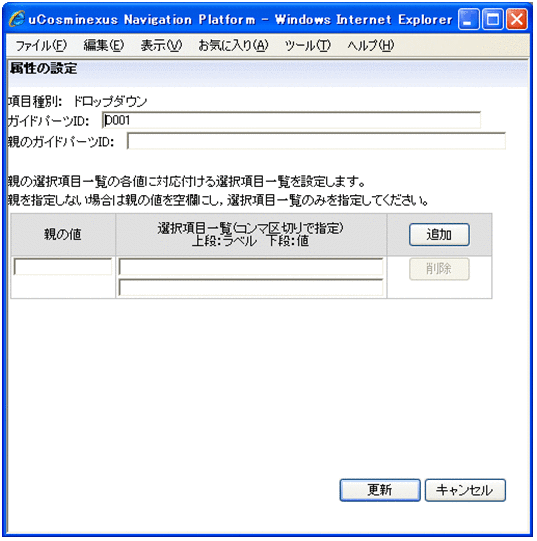The width and height of the screenshot is (537, 541).
Task: Click the lower value list input field
Action: tap(251, 288)
